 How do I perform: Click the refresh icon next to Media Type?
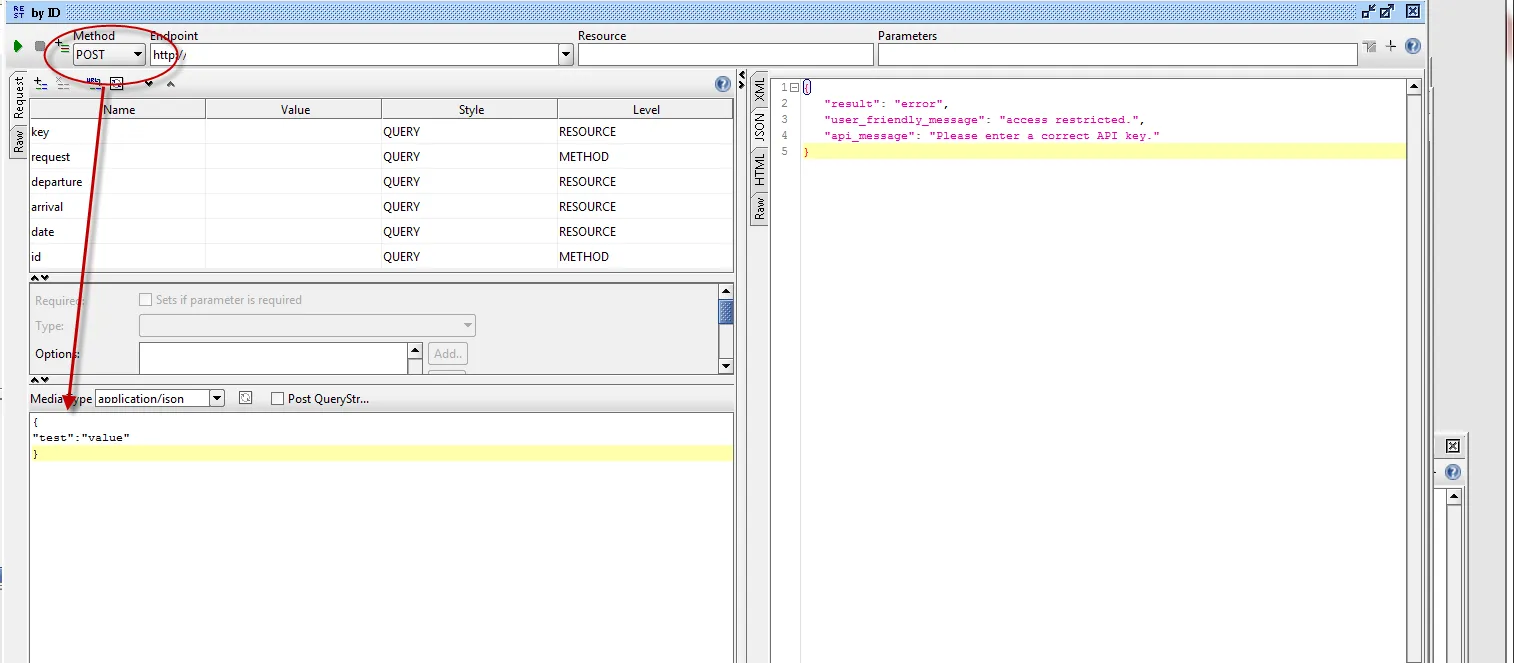(246, 398)
